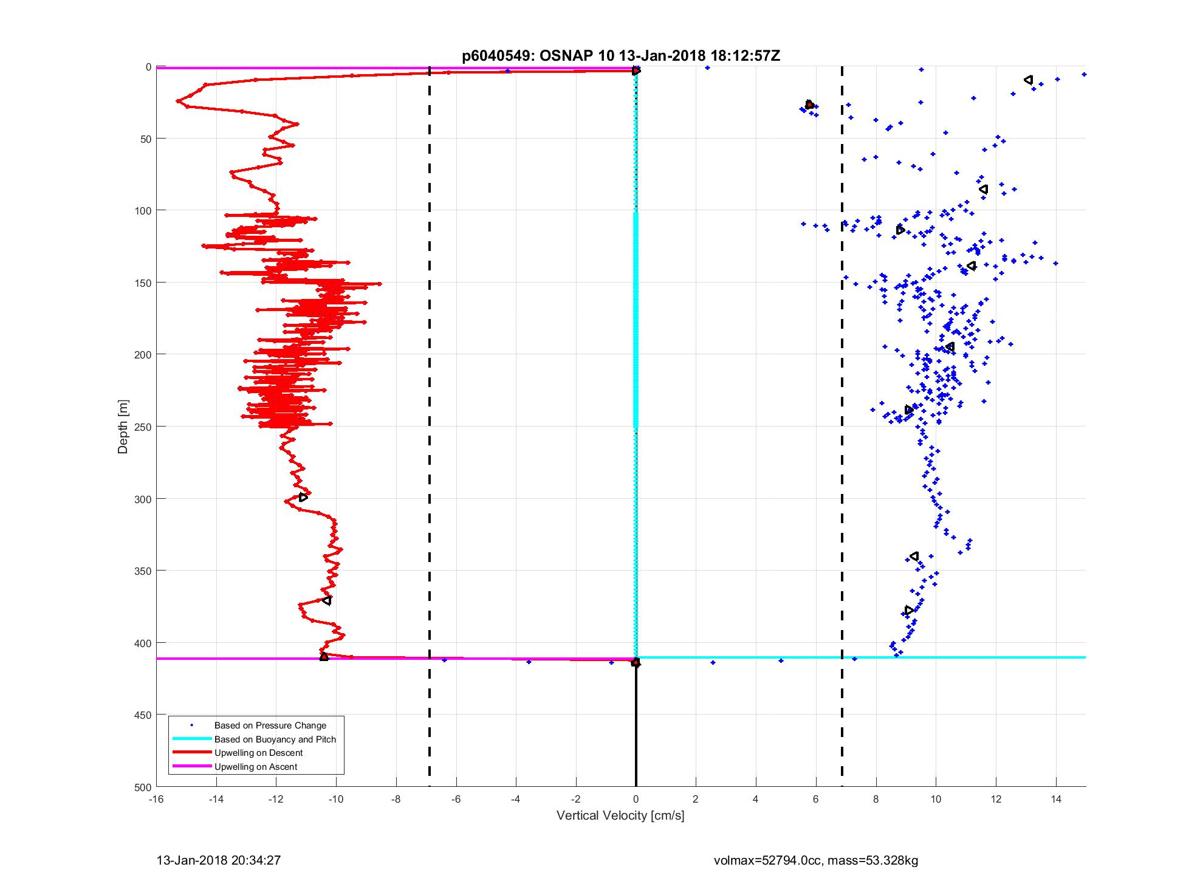Screen dimensions: 1200x885
Task: Click blue-scatter triangle marker near 85 m depth
Action: point(984,189)
